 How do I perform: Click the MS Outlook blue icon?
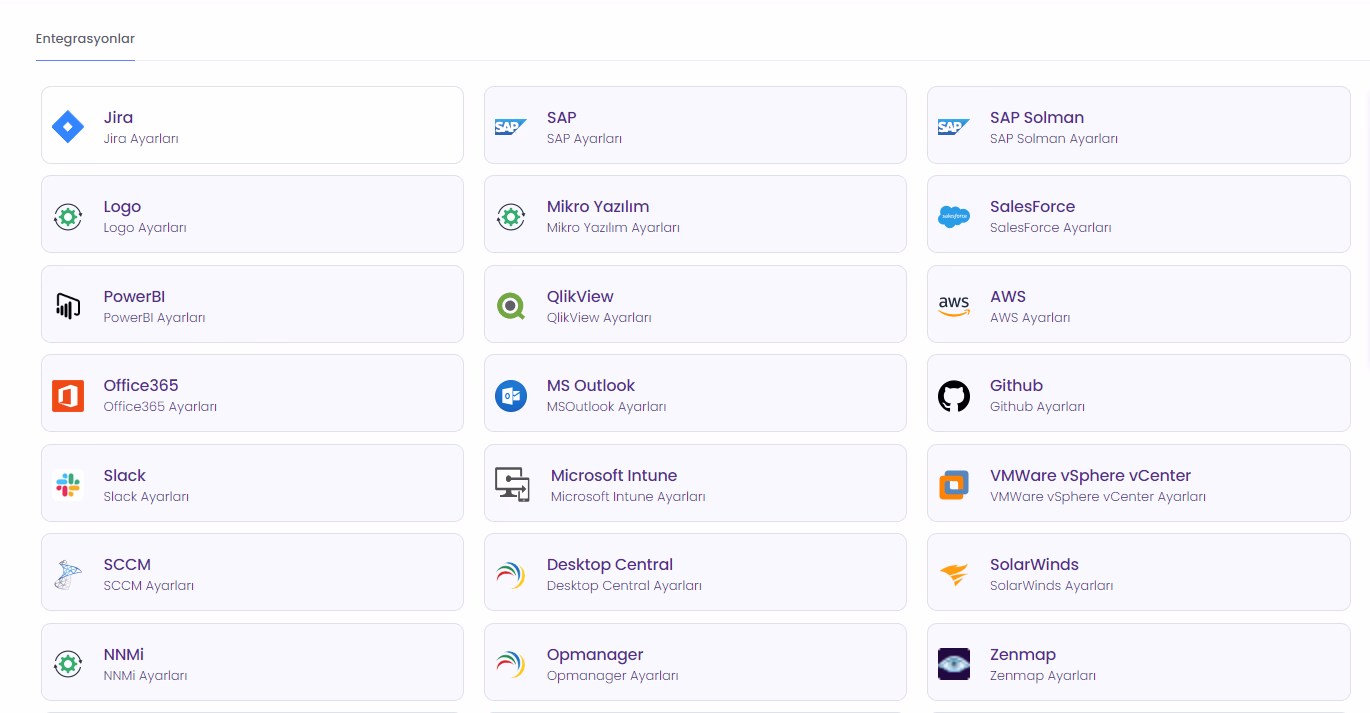point(511,395)
